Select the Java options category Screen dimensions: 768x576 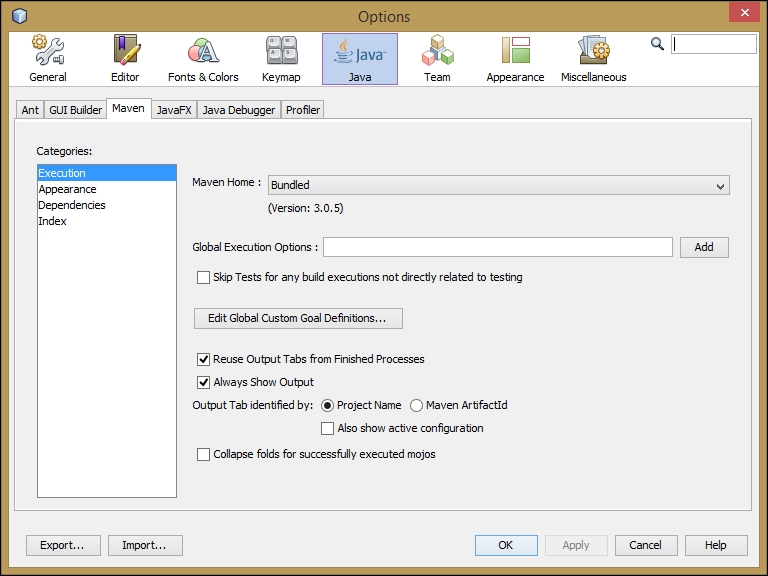click(360, 59)
